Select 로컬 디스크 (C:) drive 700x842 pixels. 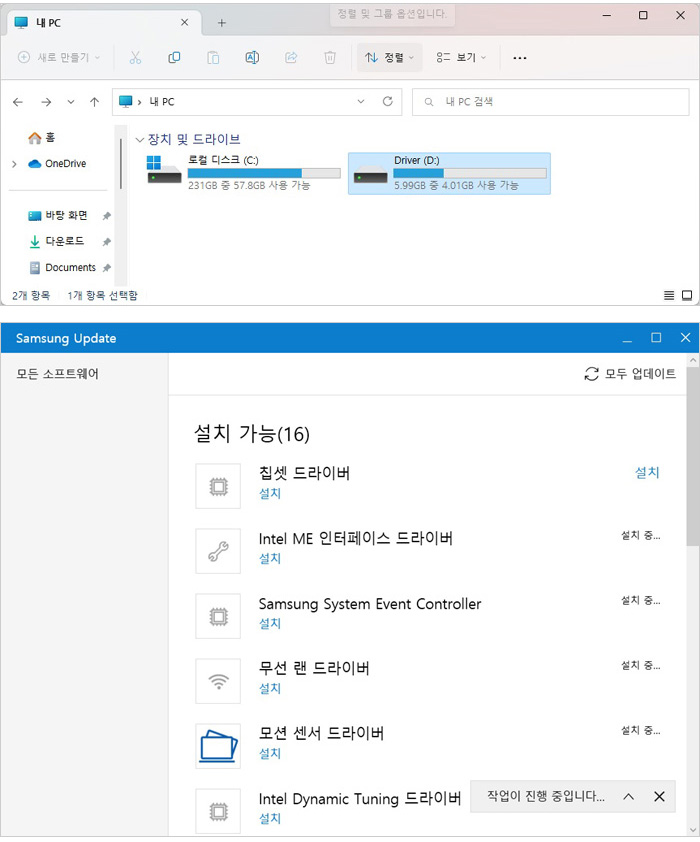pos(244,173)
